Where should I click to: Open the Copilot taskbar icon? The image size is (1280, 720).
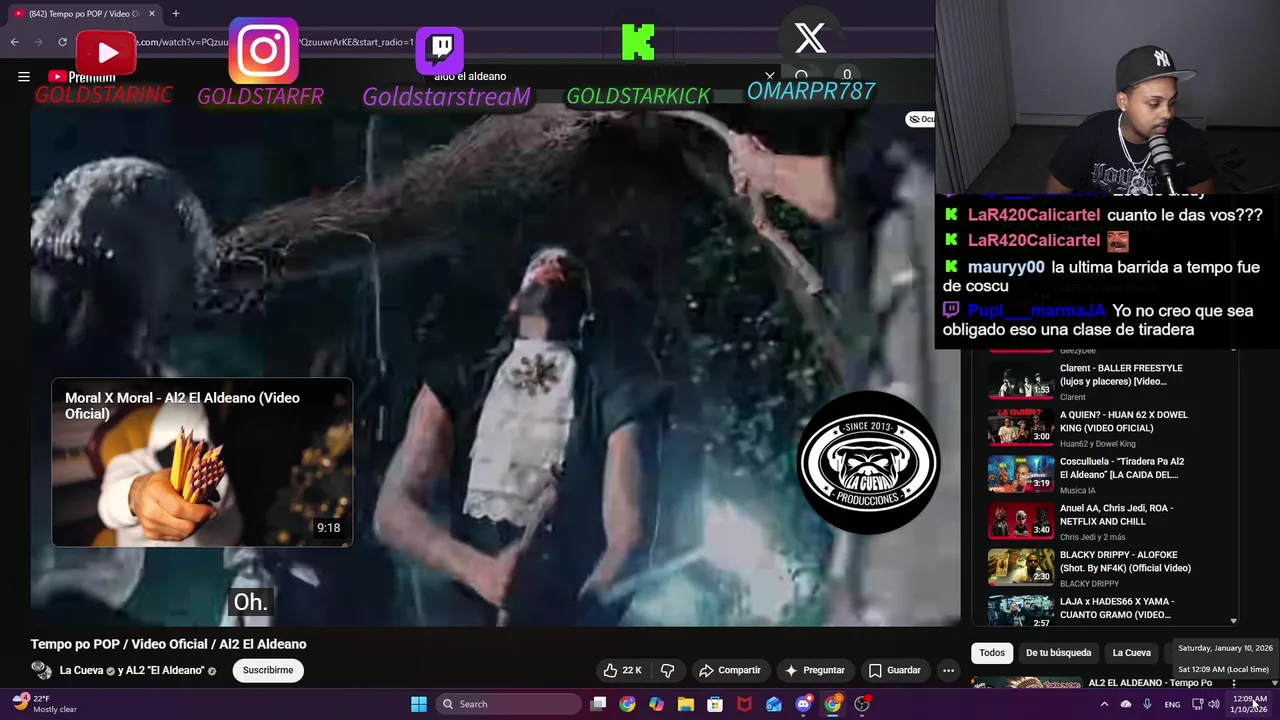(x=656, y=704)
